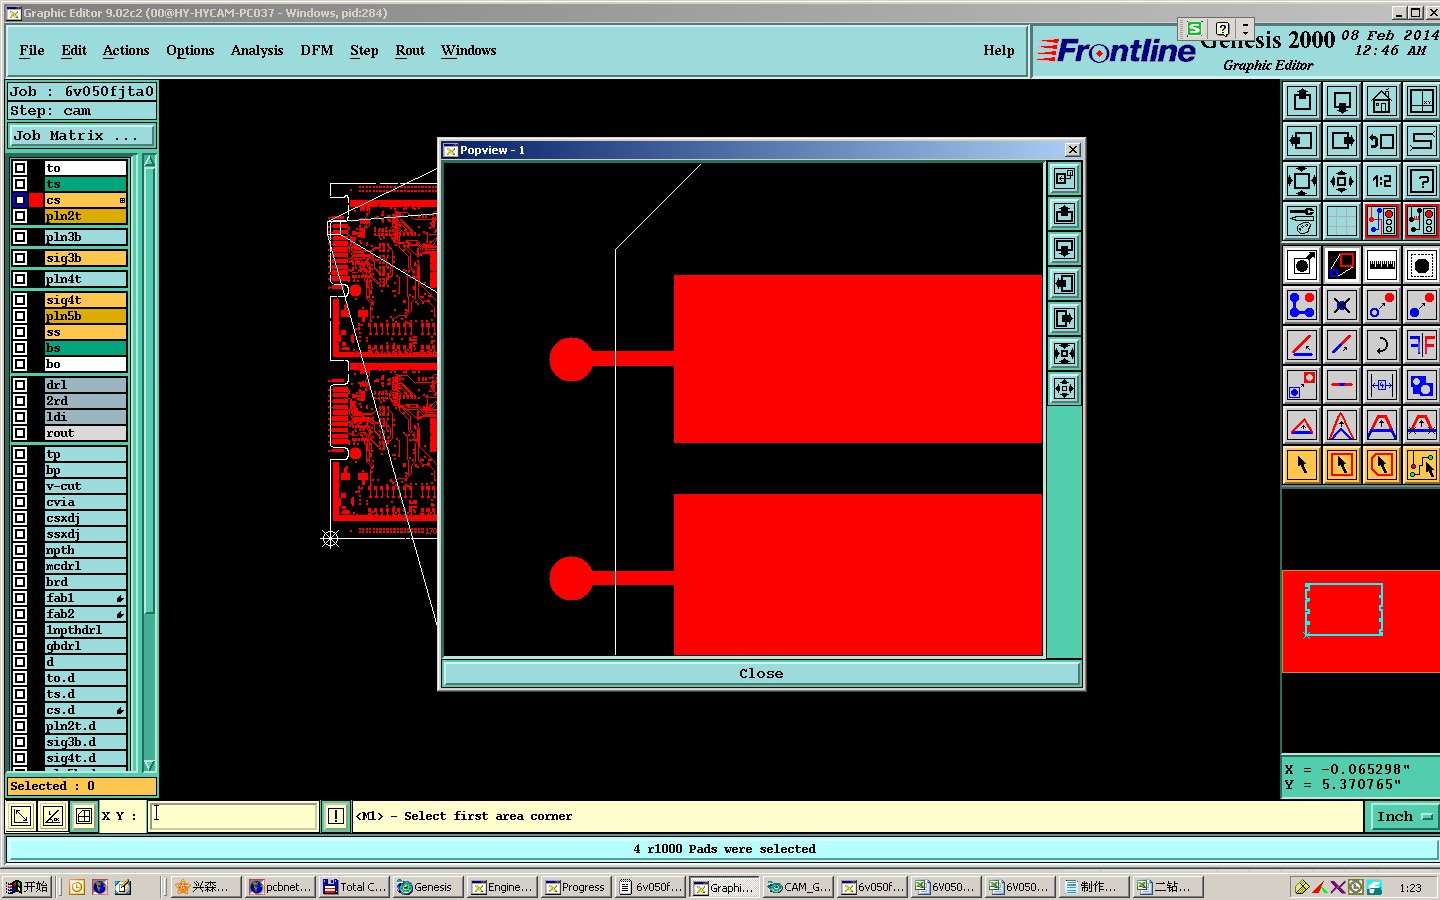The image size is (1440, 900).
Task: Toggle the grid display icon
Action: (1342, 221)
